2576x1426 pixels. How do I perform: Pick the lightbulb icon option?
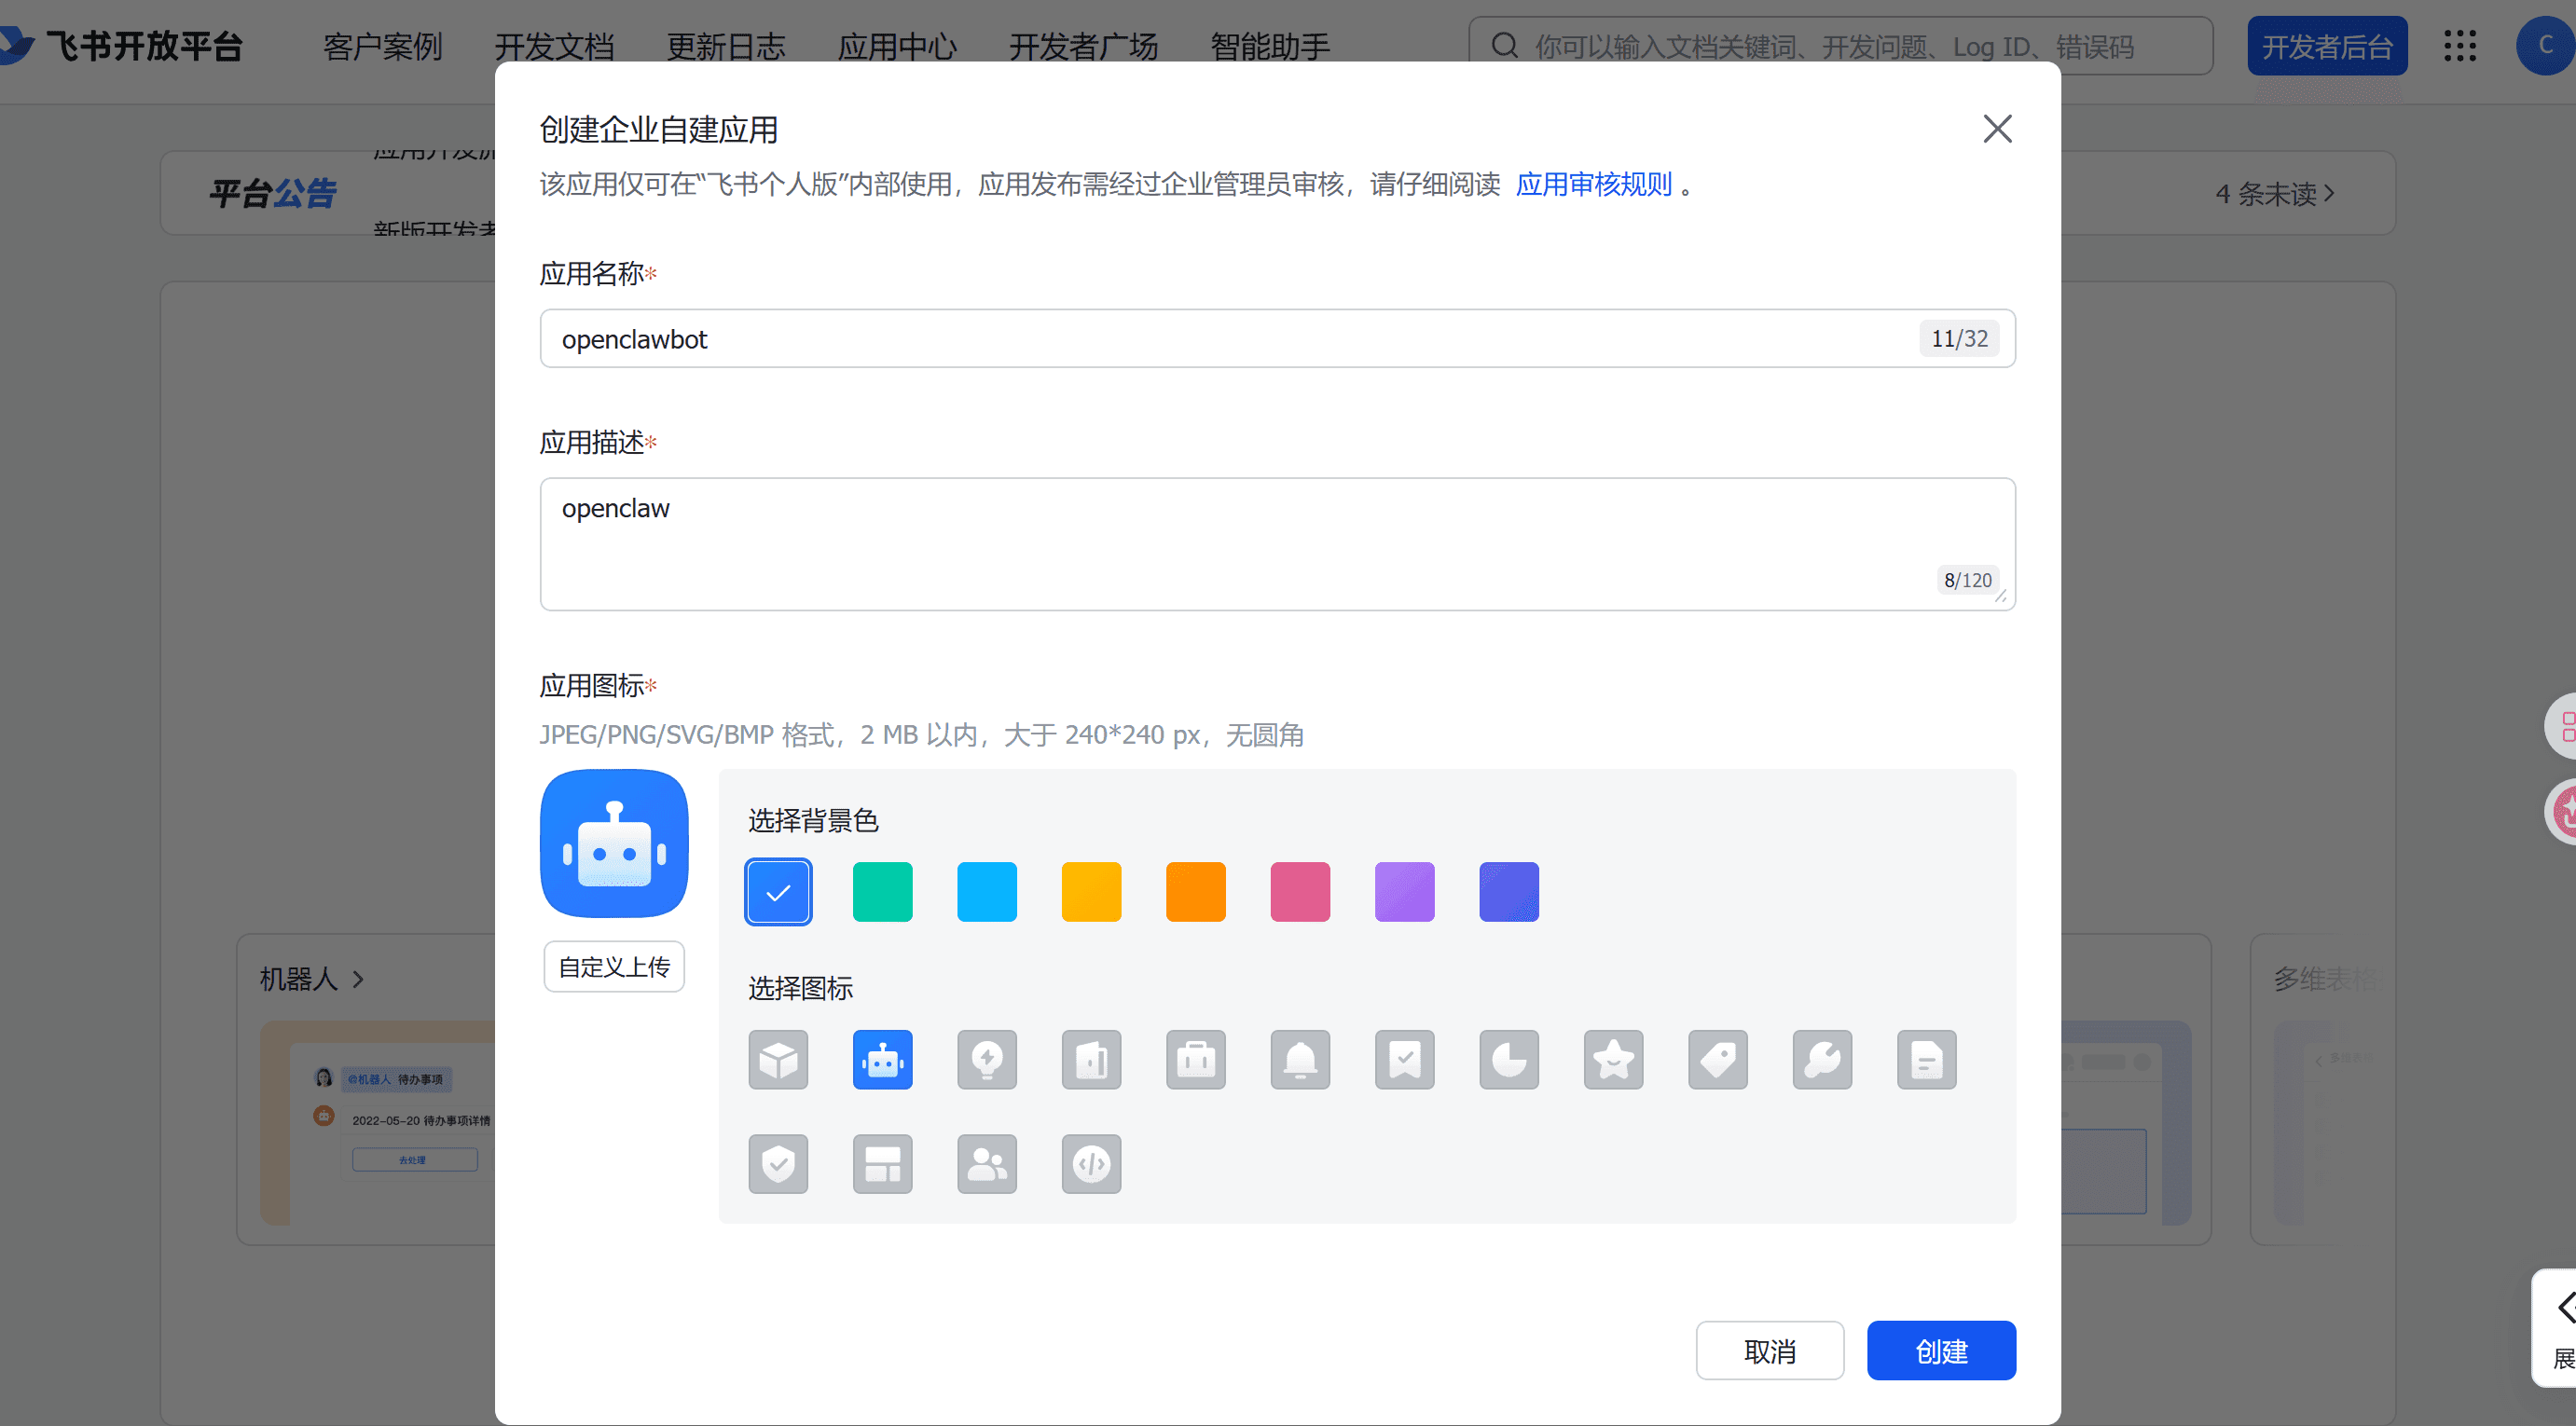coord(986,1059)
